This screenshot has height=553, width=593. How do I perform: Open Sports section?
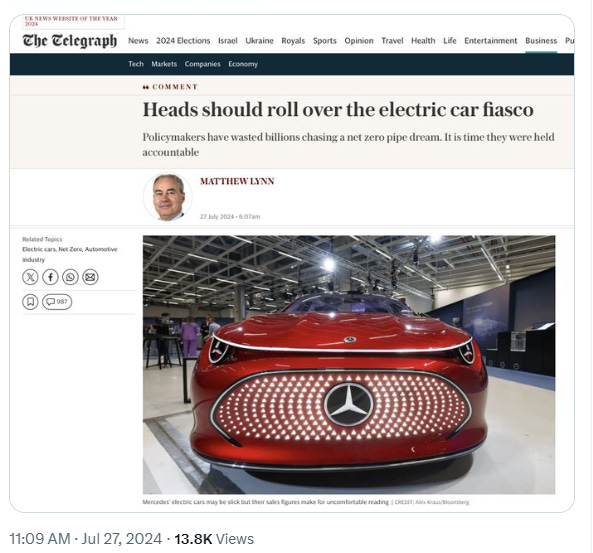324,41
